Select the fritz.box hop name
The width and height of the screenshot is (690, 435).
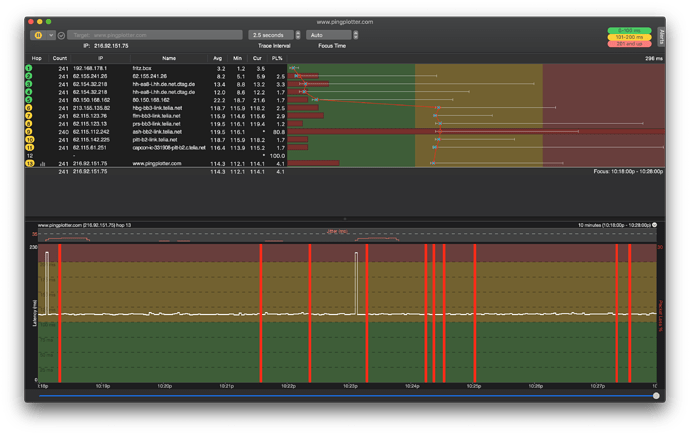coord(142,68)
